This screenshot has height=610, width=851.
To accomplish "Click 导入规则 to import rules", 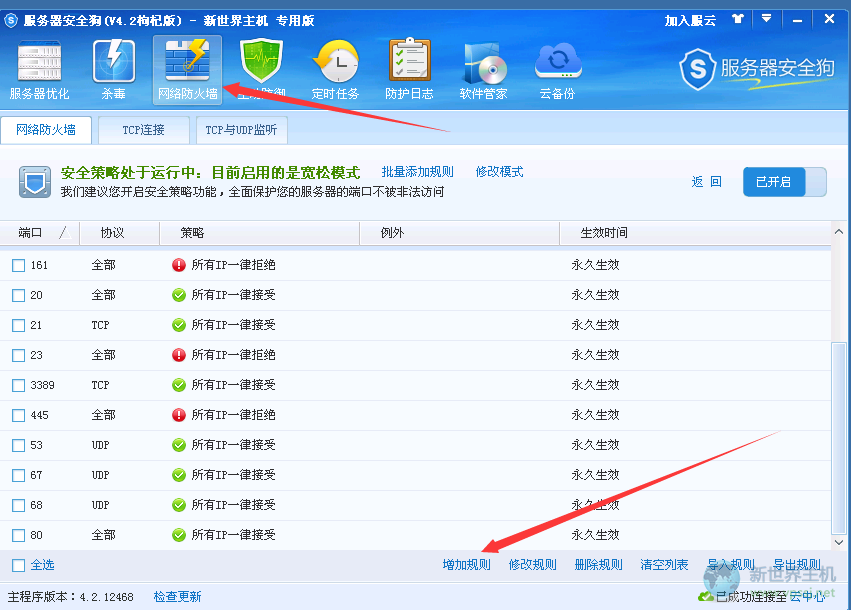I will coord(731,565).
